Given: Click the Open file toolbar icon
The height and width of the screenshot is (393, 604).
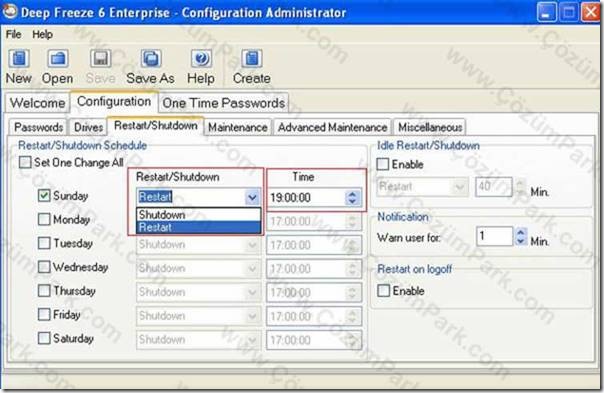Looking at the screenshot, I should pos(58,59).
